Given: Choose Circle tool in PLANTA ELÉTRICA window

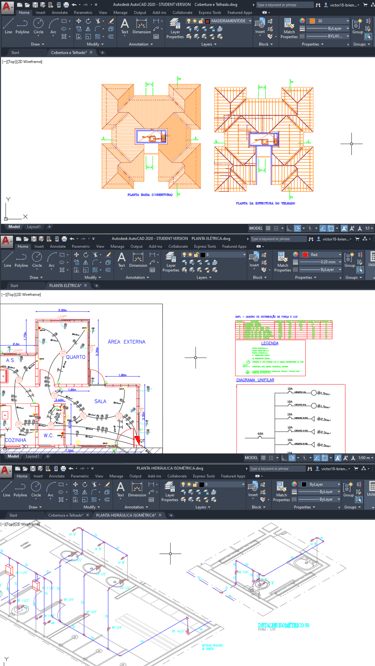Looking at the screenshot, I should coord(37,259).
